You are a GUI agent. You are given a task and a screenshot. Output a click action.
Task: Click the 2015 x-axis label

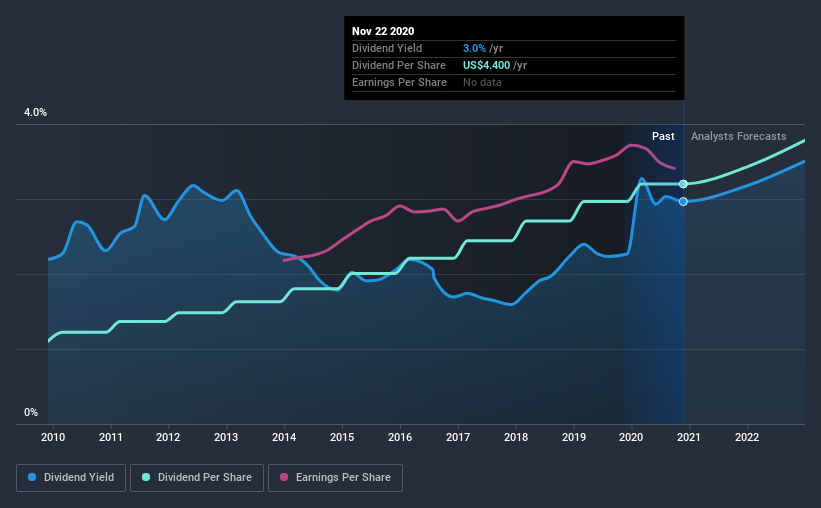click(342, 437)
